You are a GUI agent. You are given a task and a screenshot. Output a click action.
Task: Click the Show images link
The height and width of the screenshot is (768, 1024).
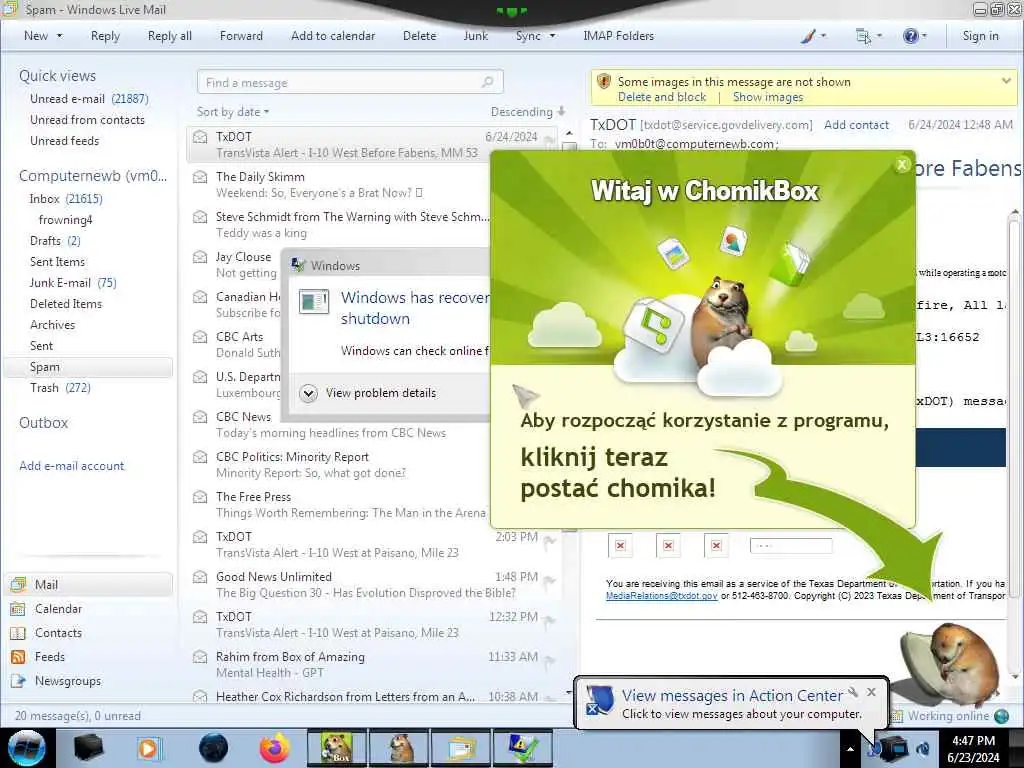[x=768, y=97]
